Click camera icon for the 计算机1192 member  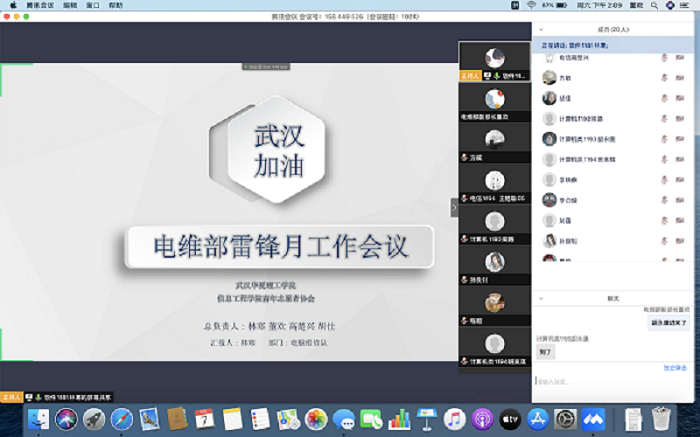679,119
